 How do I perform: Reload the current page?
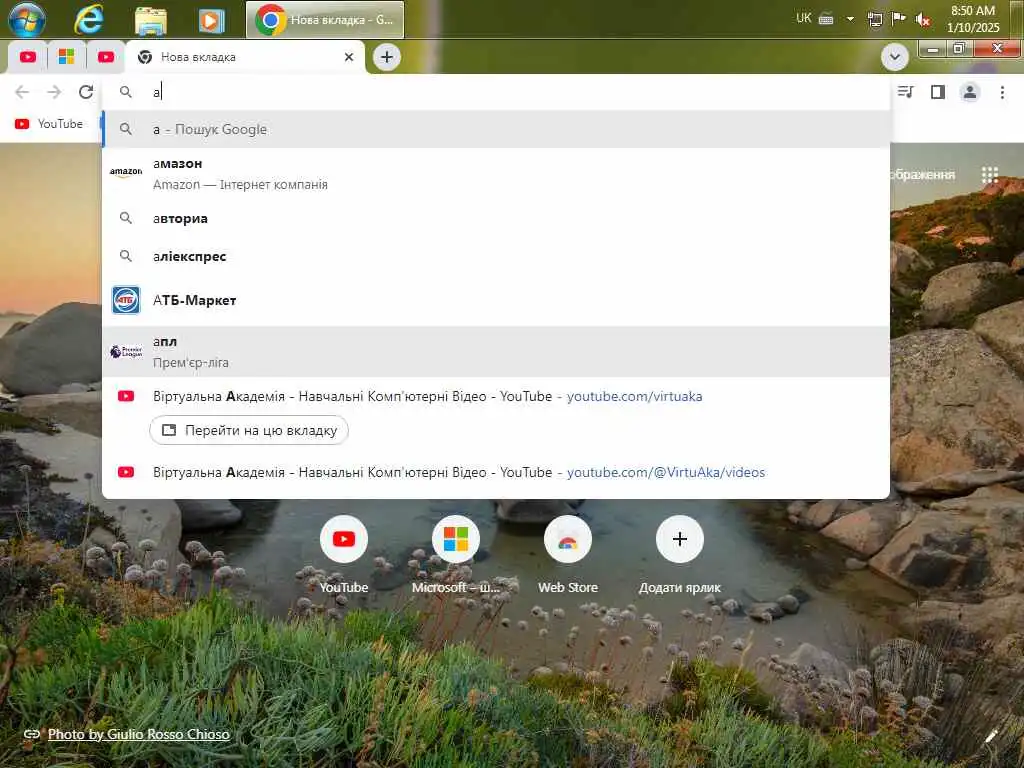(x=86, y=92)
